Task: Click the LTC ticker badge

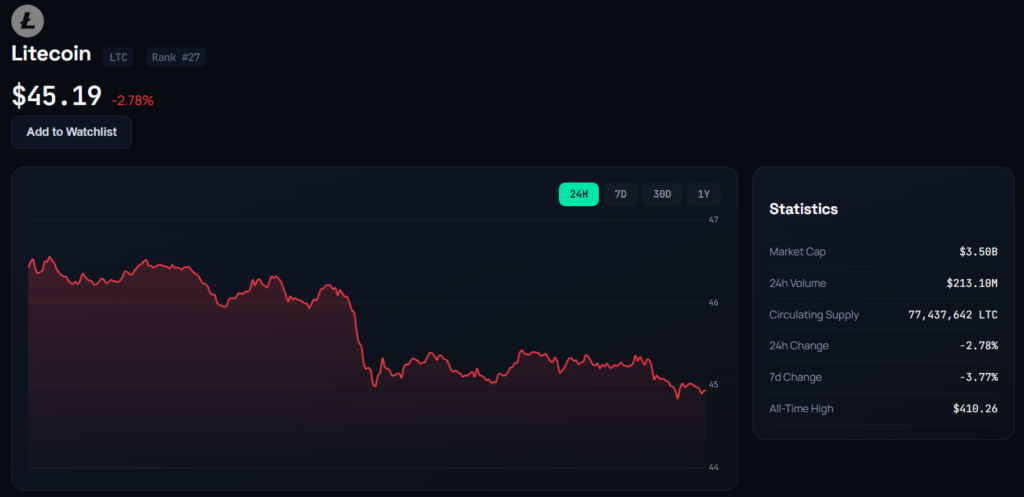Action: (x=118, y=57)
